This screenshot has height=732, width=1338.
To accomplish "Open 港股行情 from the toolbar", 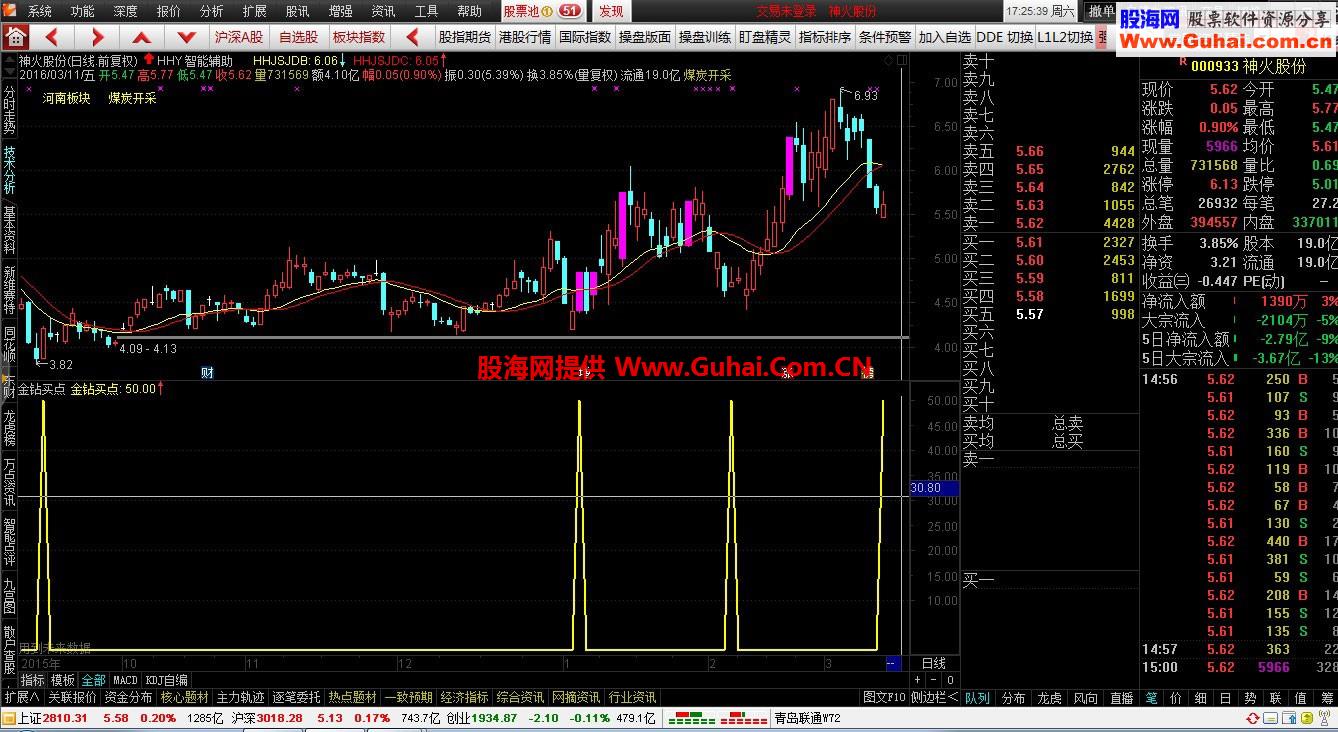I will (525, 37).
